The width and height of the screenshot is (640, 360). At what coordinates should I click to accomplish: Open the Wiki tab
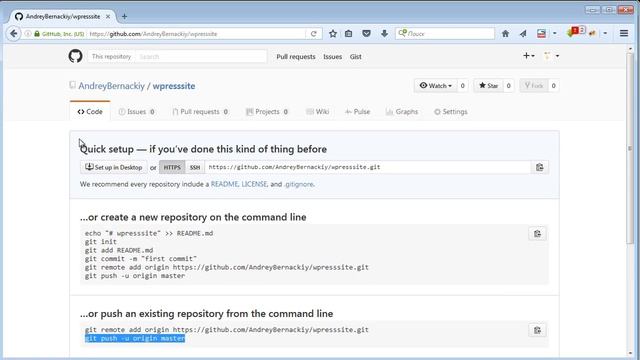click(x=318, y=111)
